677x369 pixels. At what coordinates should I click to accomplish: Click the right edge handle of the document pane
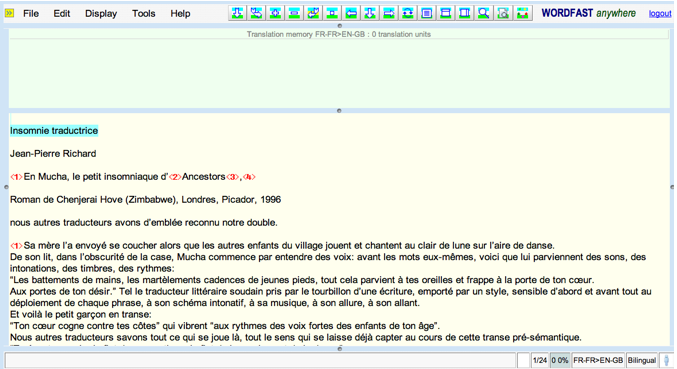(x=672, y=187)
